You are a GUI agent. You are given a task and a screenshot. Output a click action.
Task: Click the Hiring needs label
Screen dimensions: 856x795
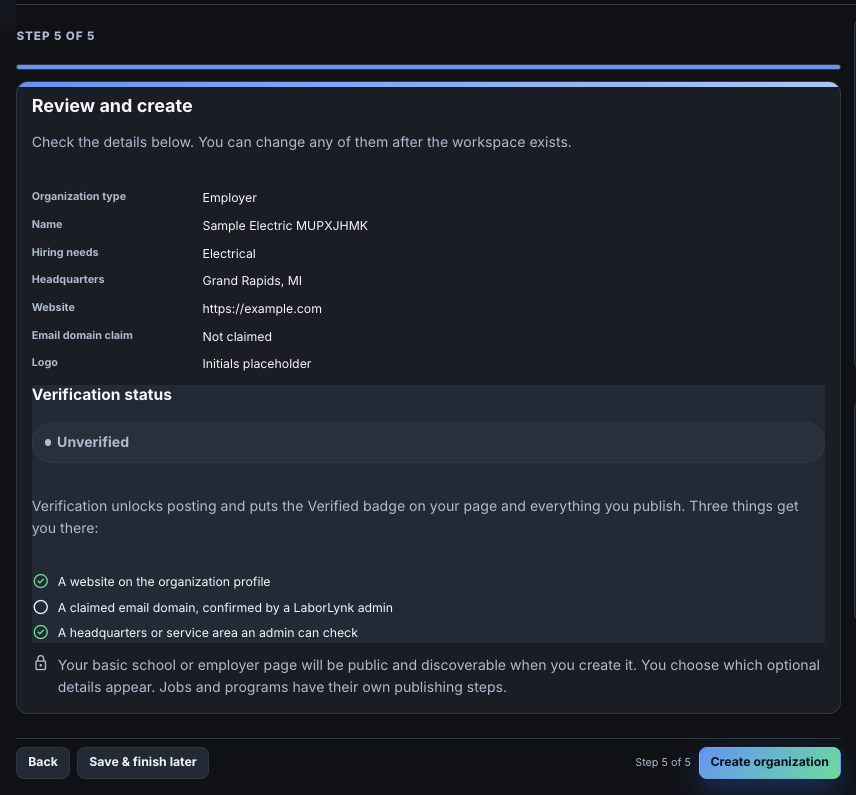(x=65, y=252)
